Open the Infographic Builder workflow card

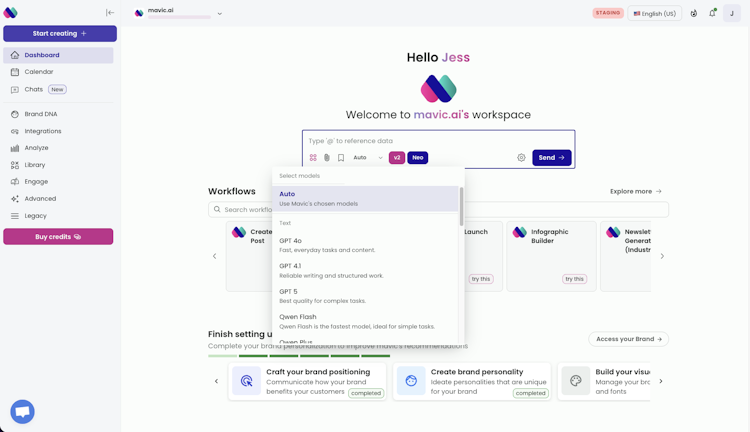click(x=551, y=256)
